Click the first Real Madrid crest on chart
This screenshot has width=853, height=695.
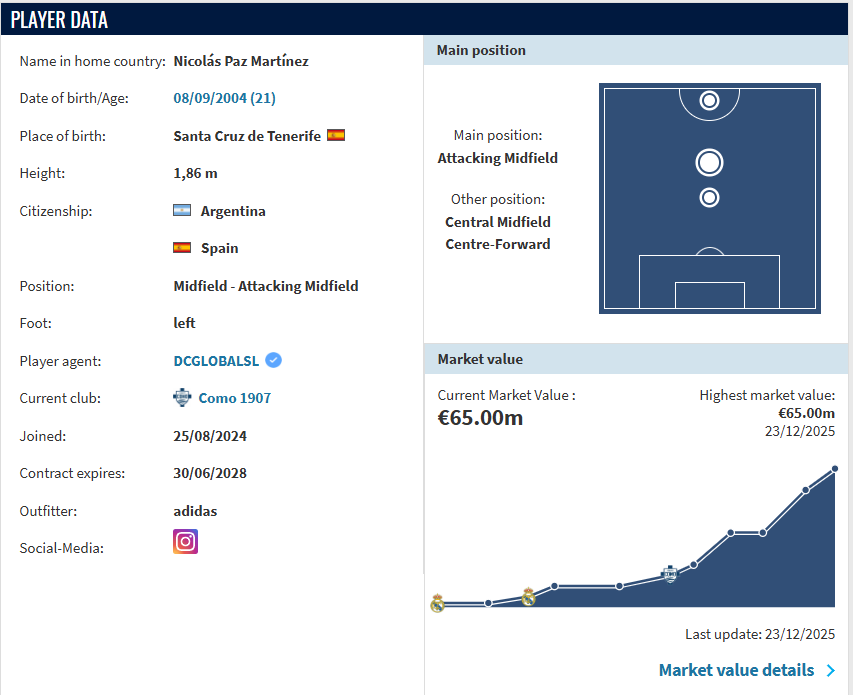point(437,603)
